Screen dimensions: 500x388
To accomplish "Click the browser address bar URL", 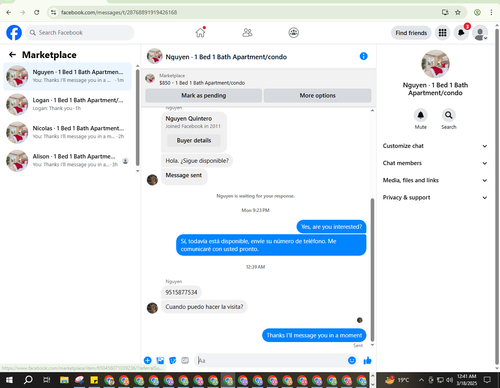I will click(119, 12).
